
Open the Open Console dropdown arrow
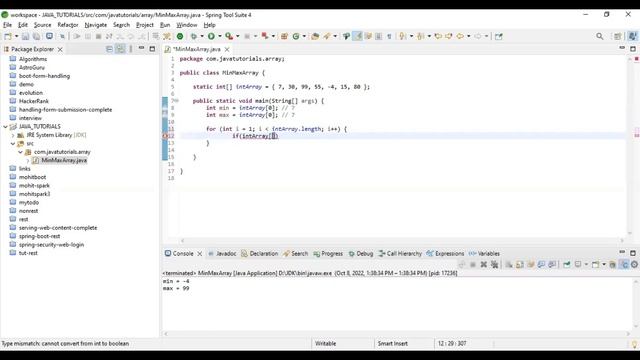pos(604,264)
